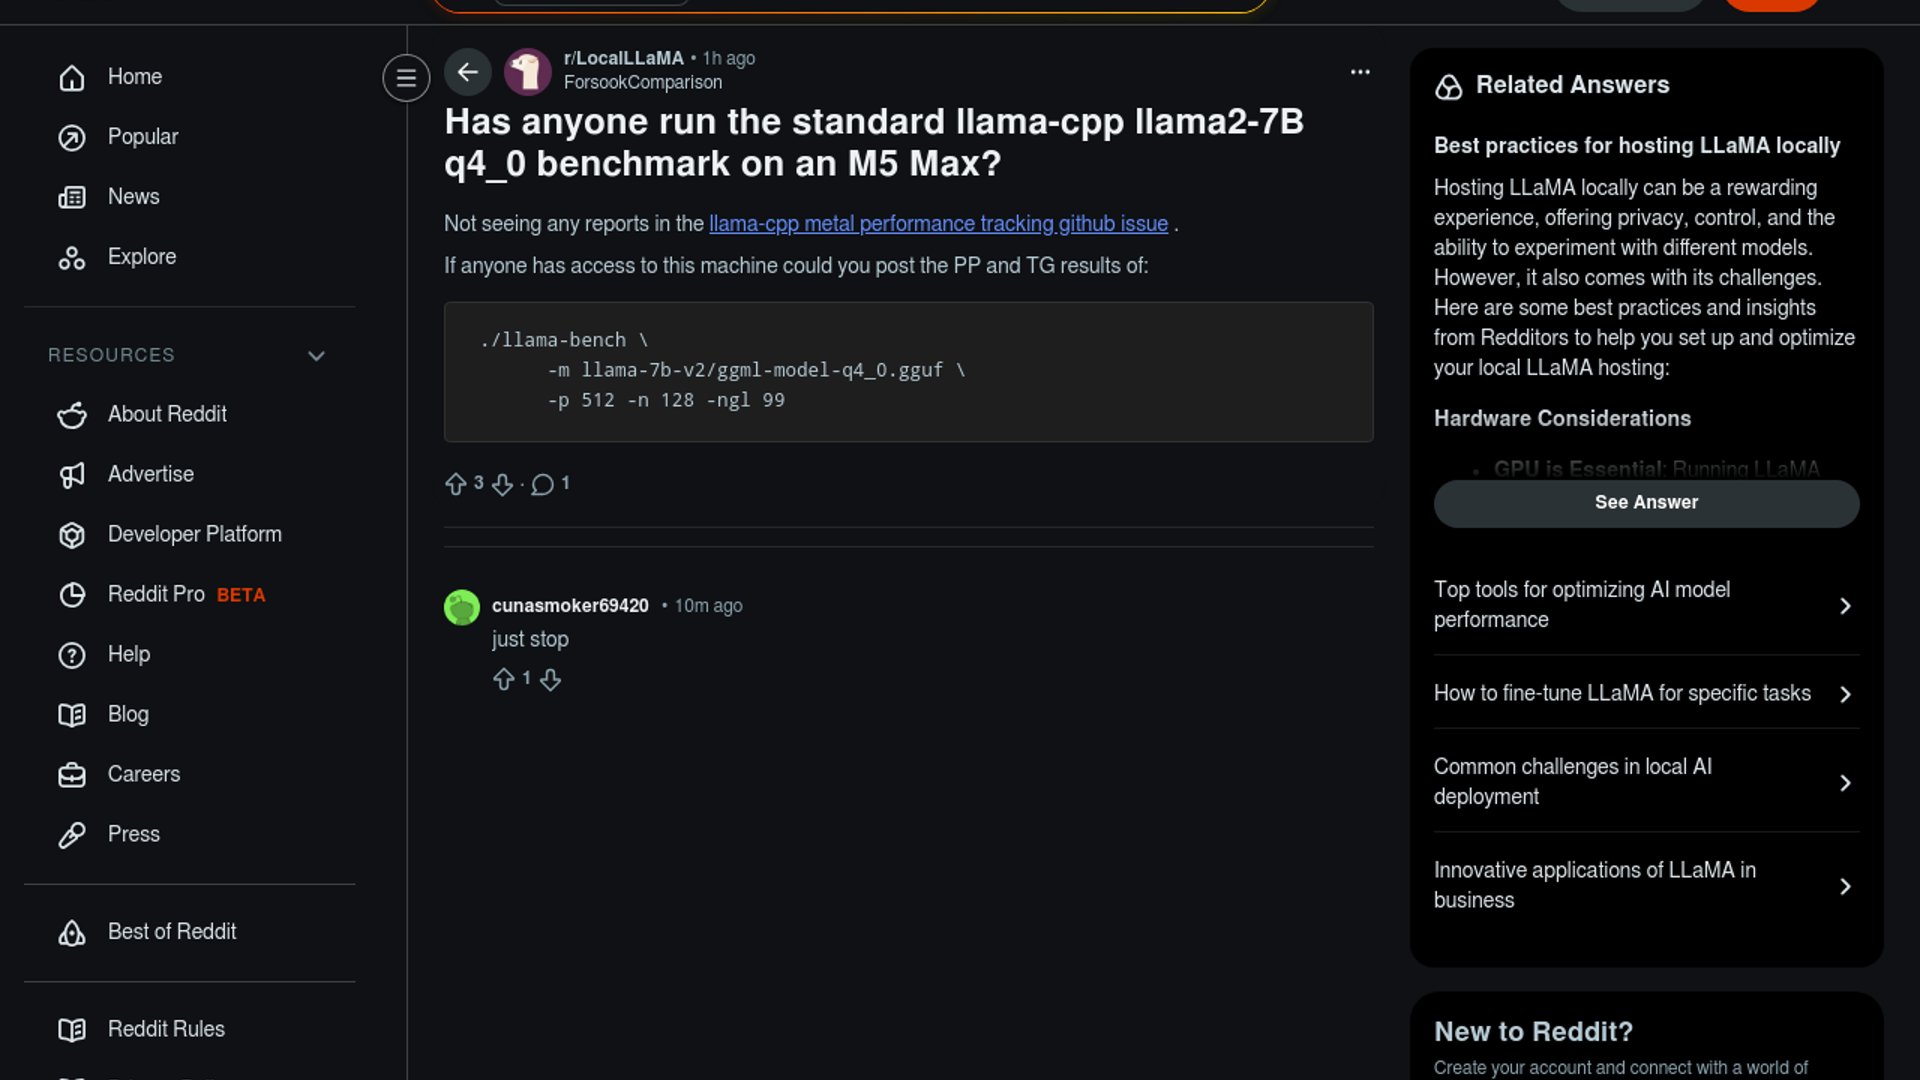Downvote the llama-cpp benchmark post
The width and height of the screenshot is (1920, 1080).
tap(502, 484)
